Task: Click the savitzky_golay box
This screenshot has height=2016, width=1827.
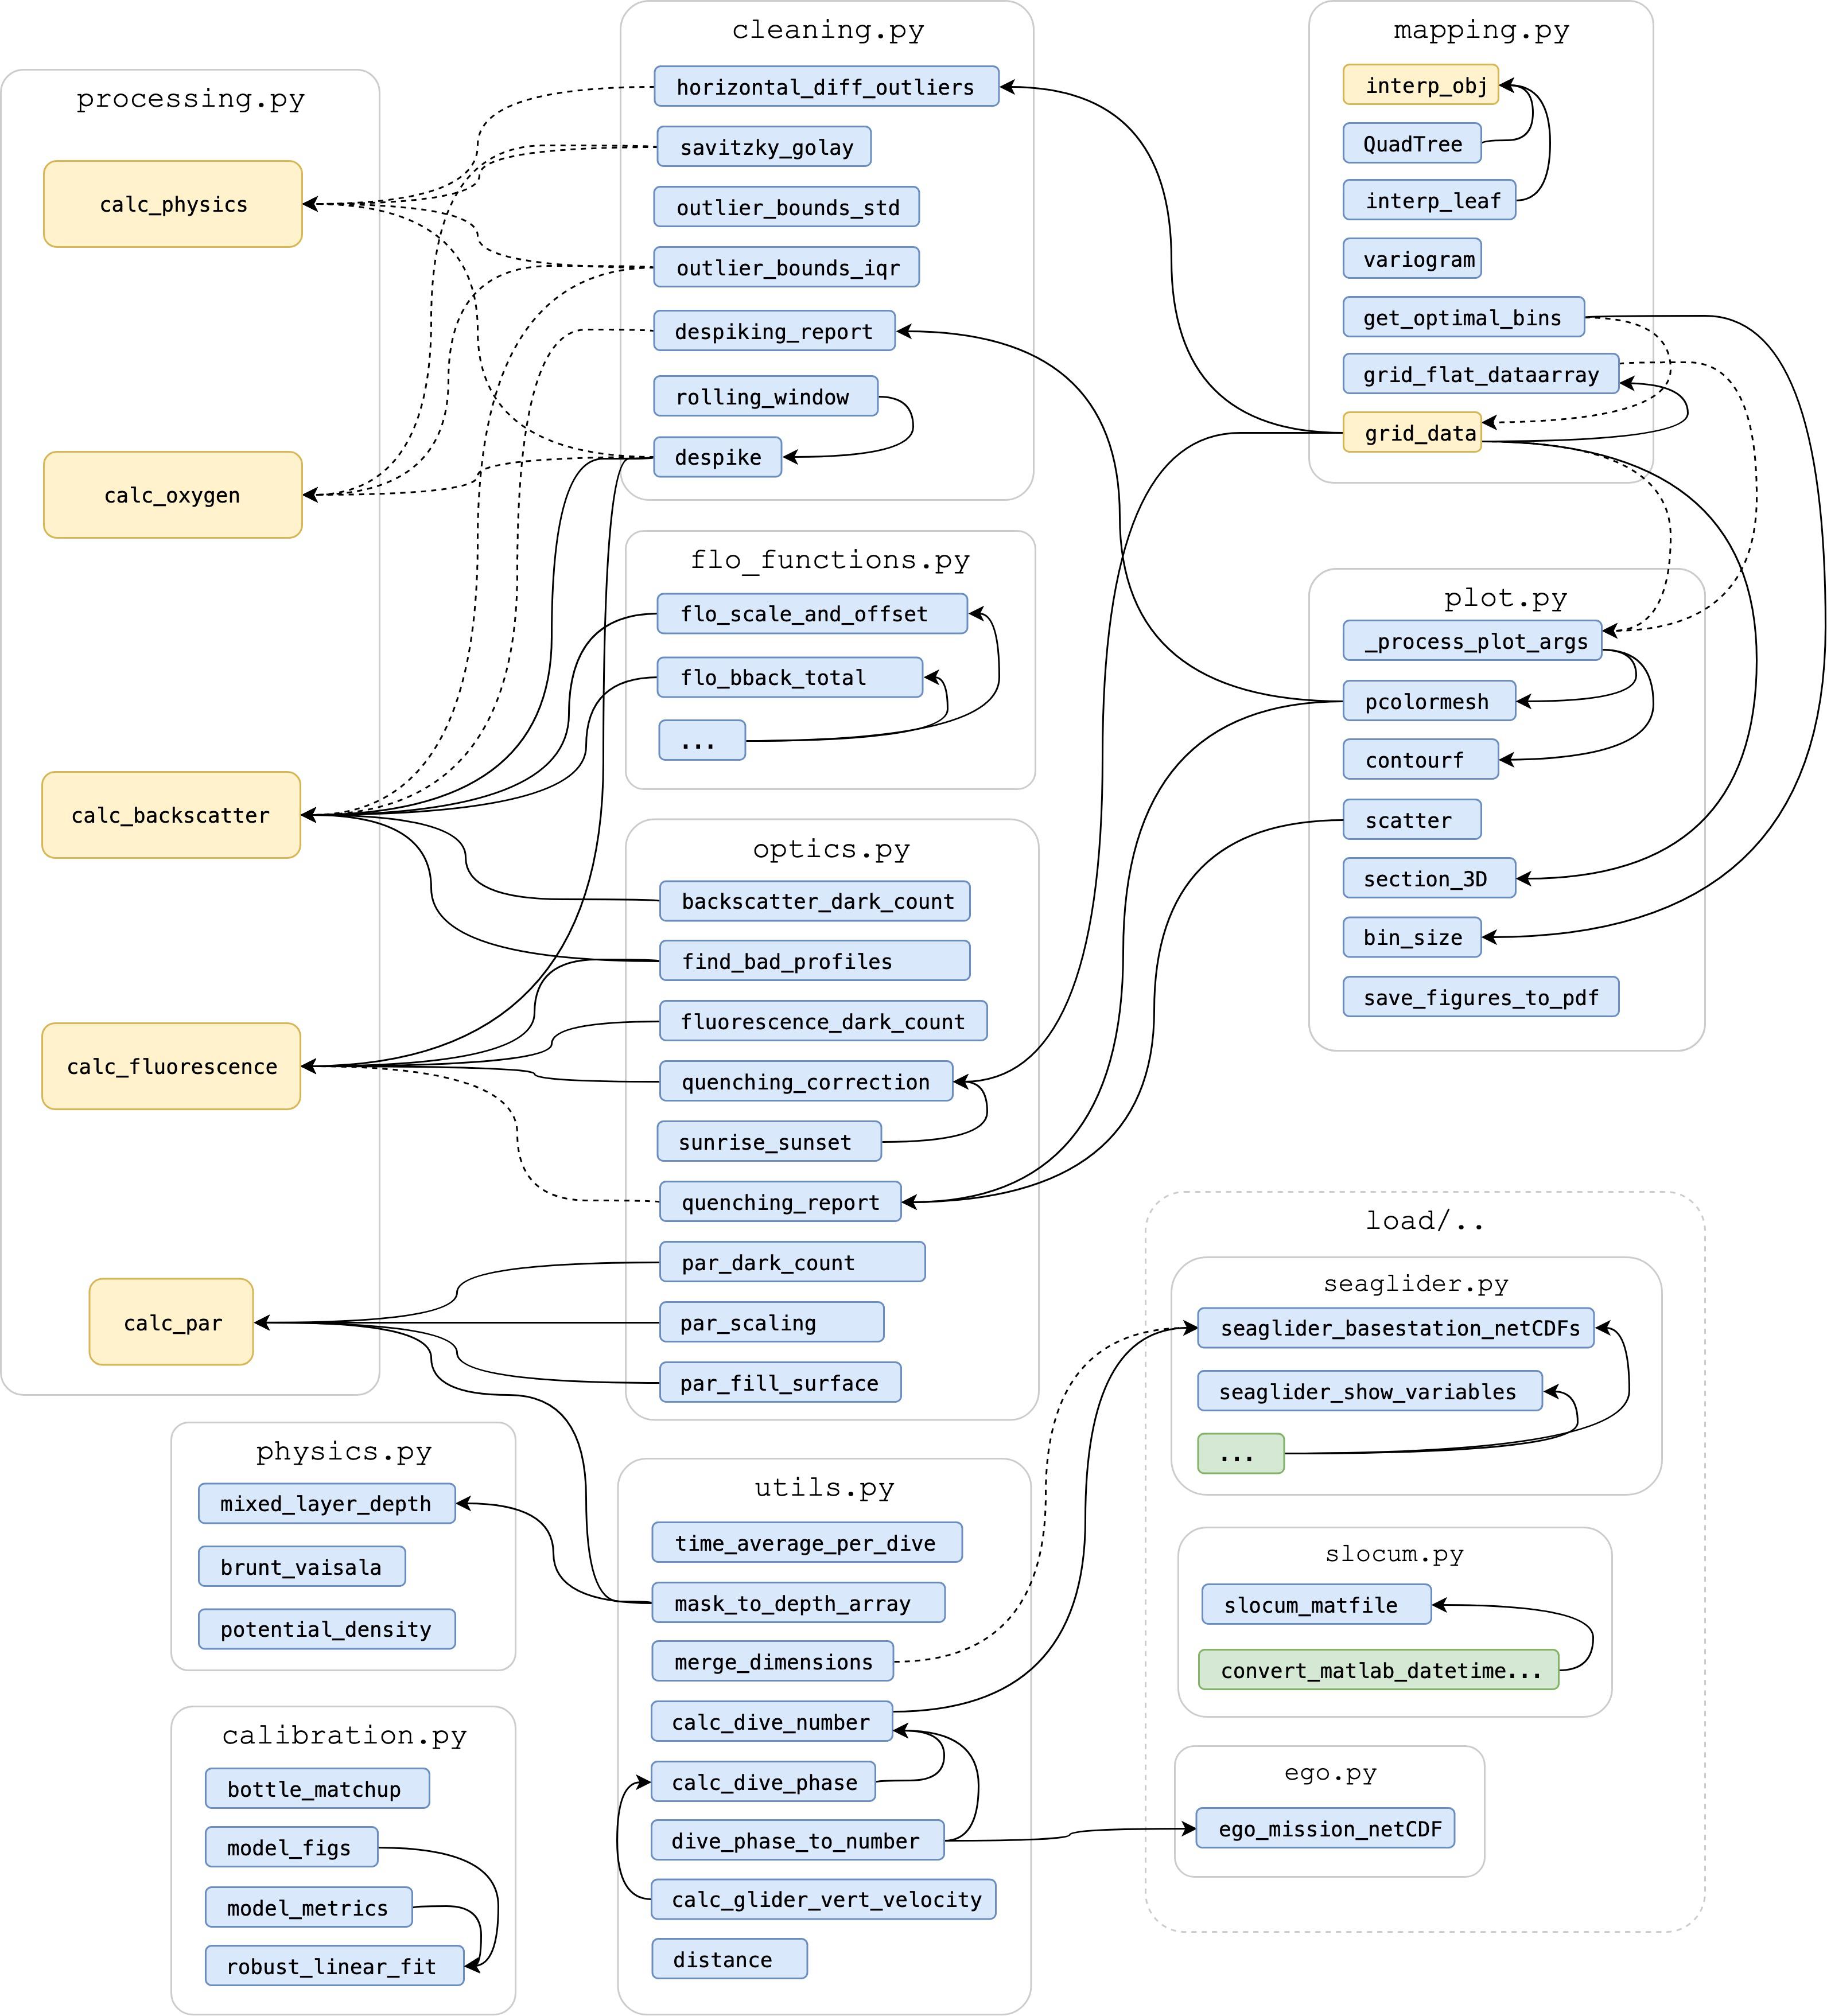Action: click(764, 147)
